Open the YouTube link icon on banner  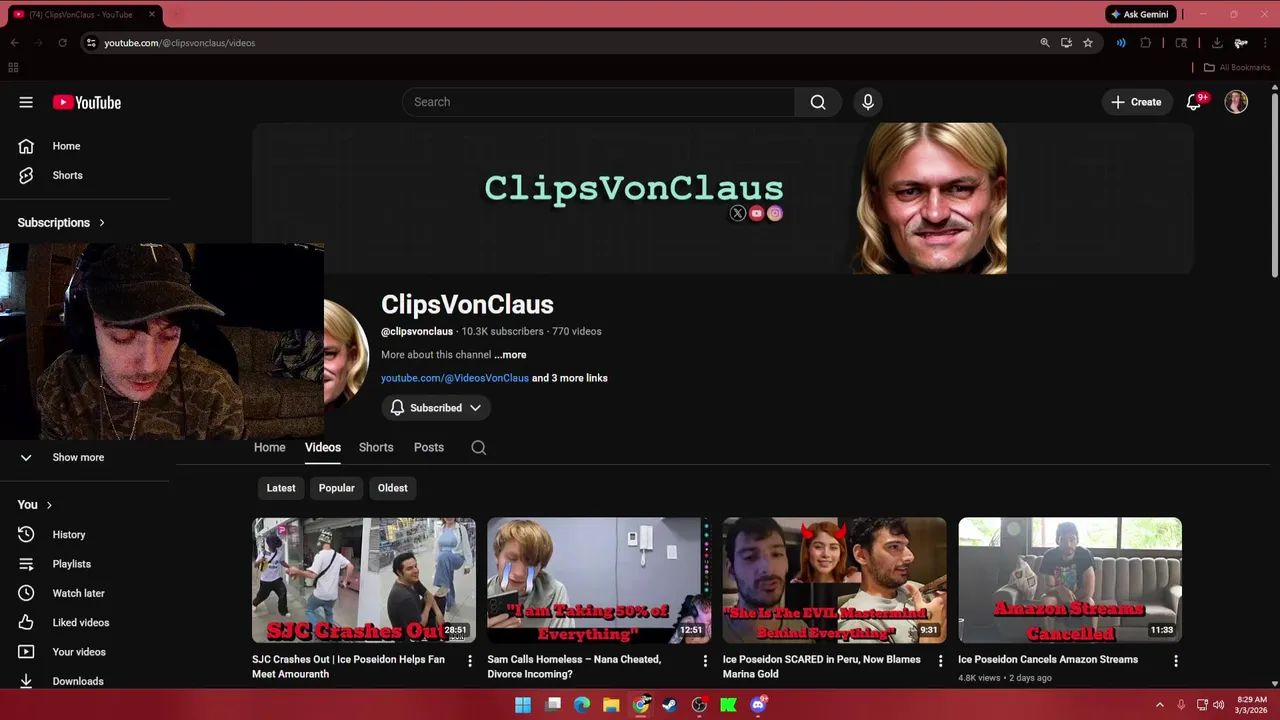coord(757,213)
